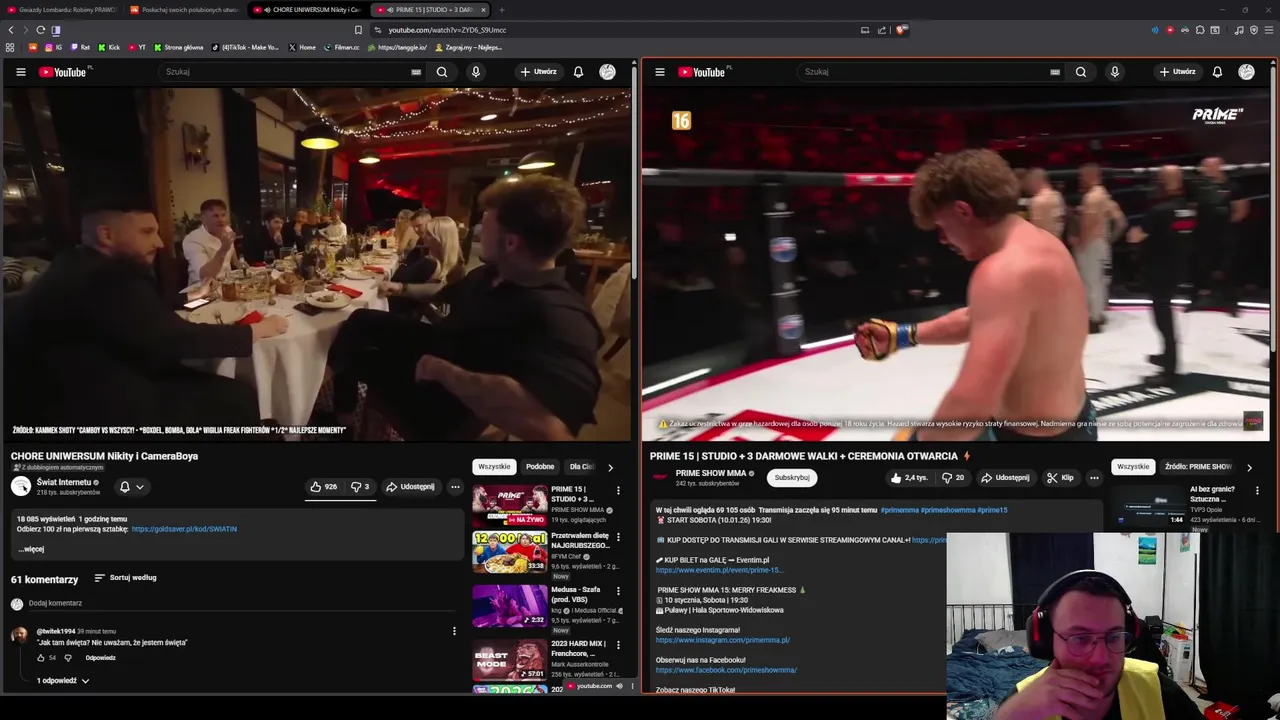Dislike the @twitek1994 comment
This screenshot has height=720, width=1280.
click(68, 658)
